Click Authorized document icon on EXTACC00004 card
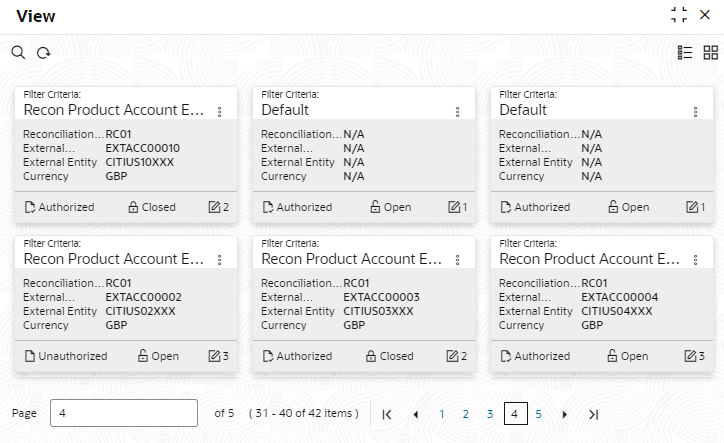This screenshot has height=443, width=724. (x=506, y=356)
